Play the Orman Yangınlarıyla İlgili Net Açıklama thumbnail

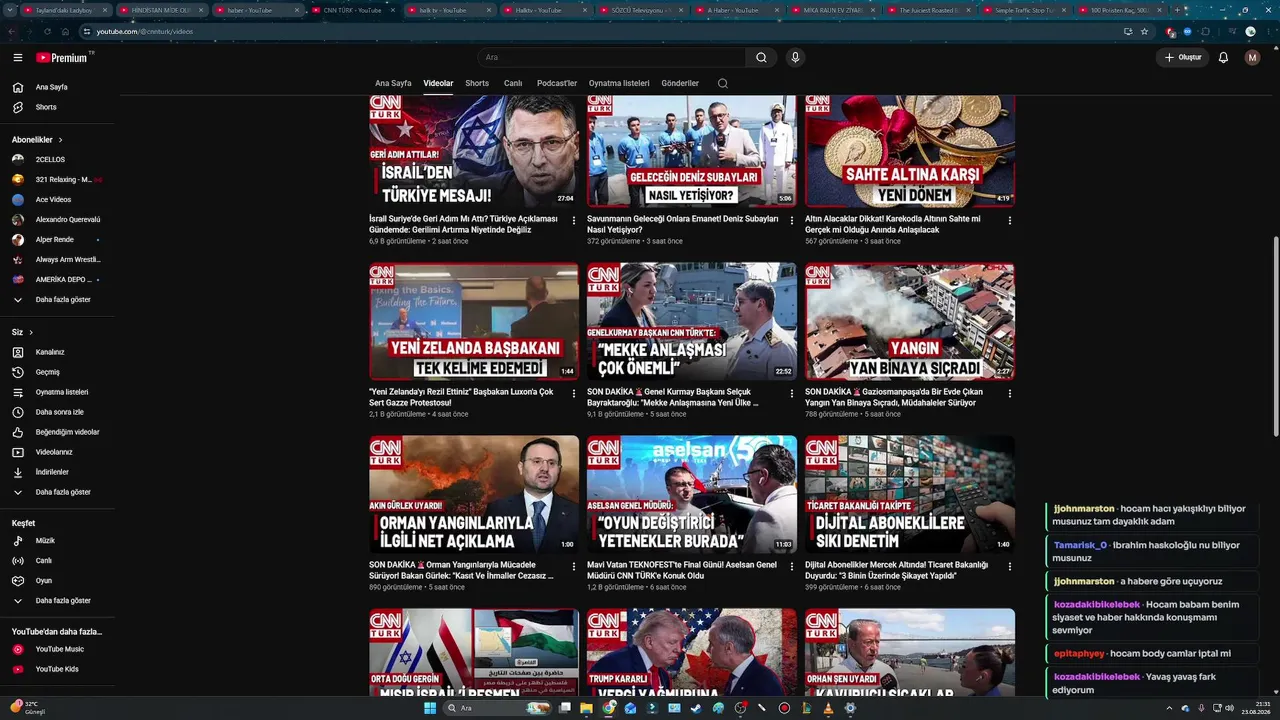pos(474,494)
